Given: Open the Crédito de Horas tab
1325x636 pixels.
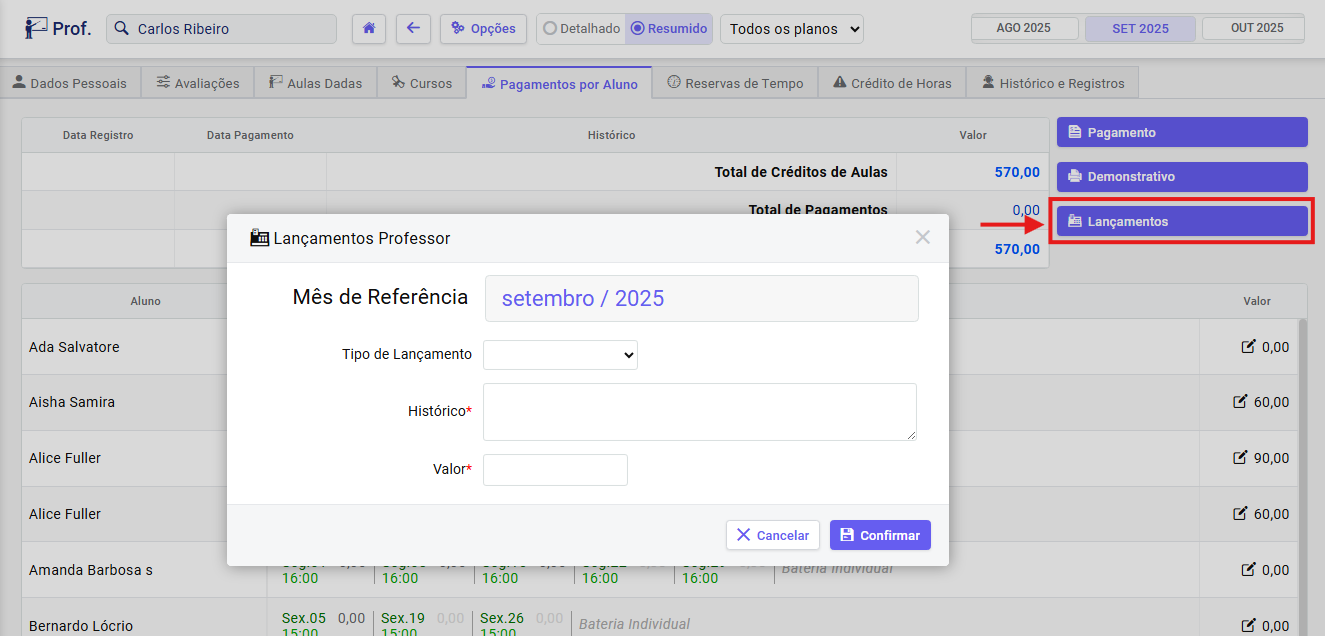Looking at the screenshot, I should [x=891, y=83].
